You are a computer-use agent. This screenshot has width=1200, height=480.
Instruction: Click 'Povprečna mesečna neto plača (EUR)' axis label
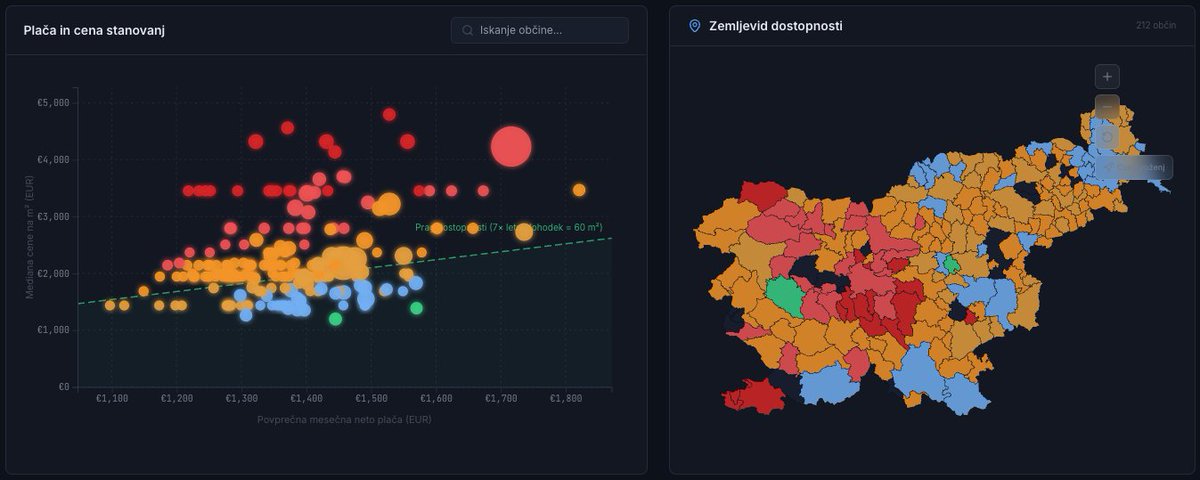coord(344,419)
